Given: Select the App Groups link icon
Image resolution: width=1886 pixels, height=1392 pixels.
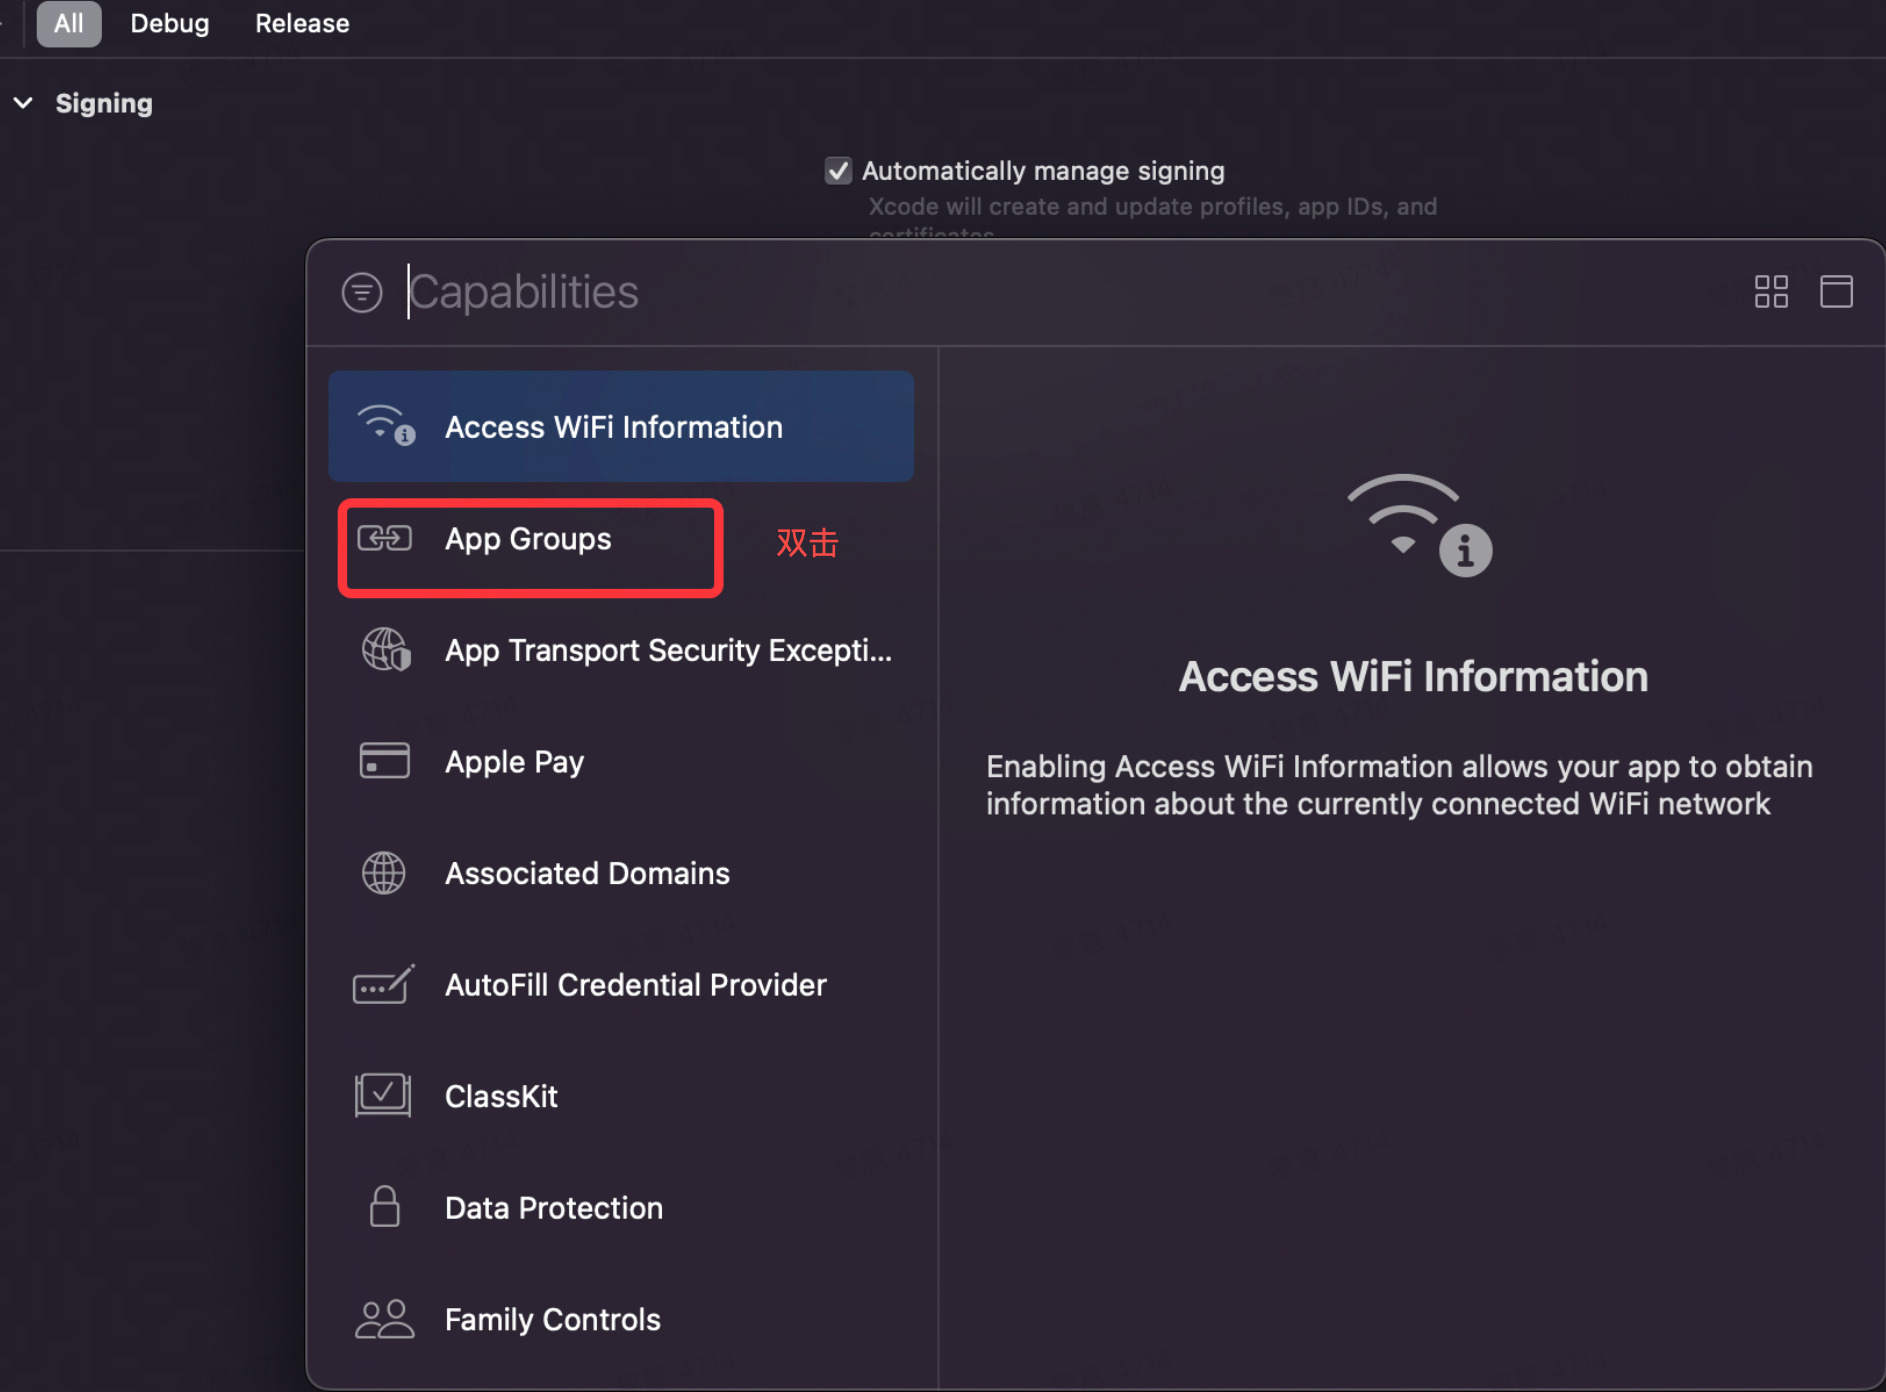Looking at the screenshot, I should [x=384, y=539].
